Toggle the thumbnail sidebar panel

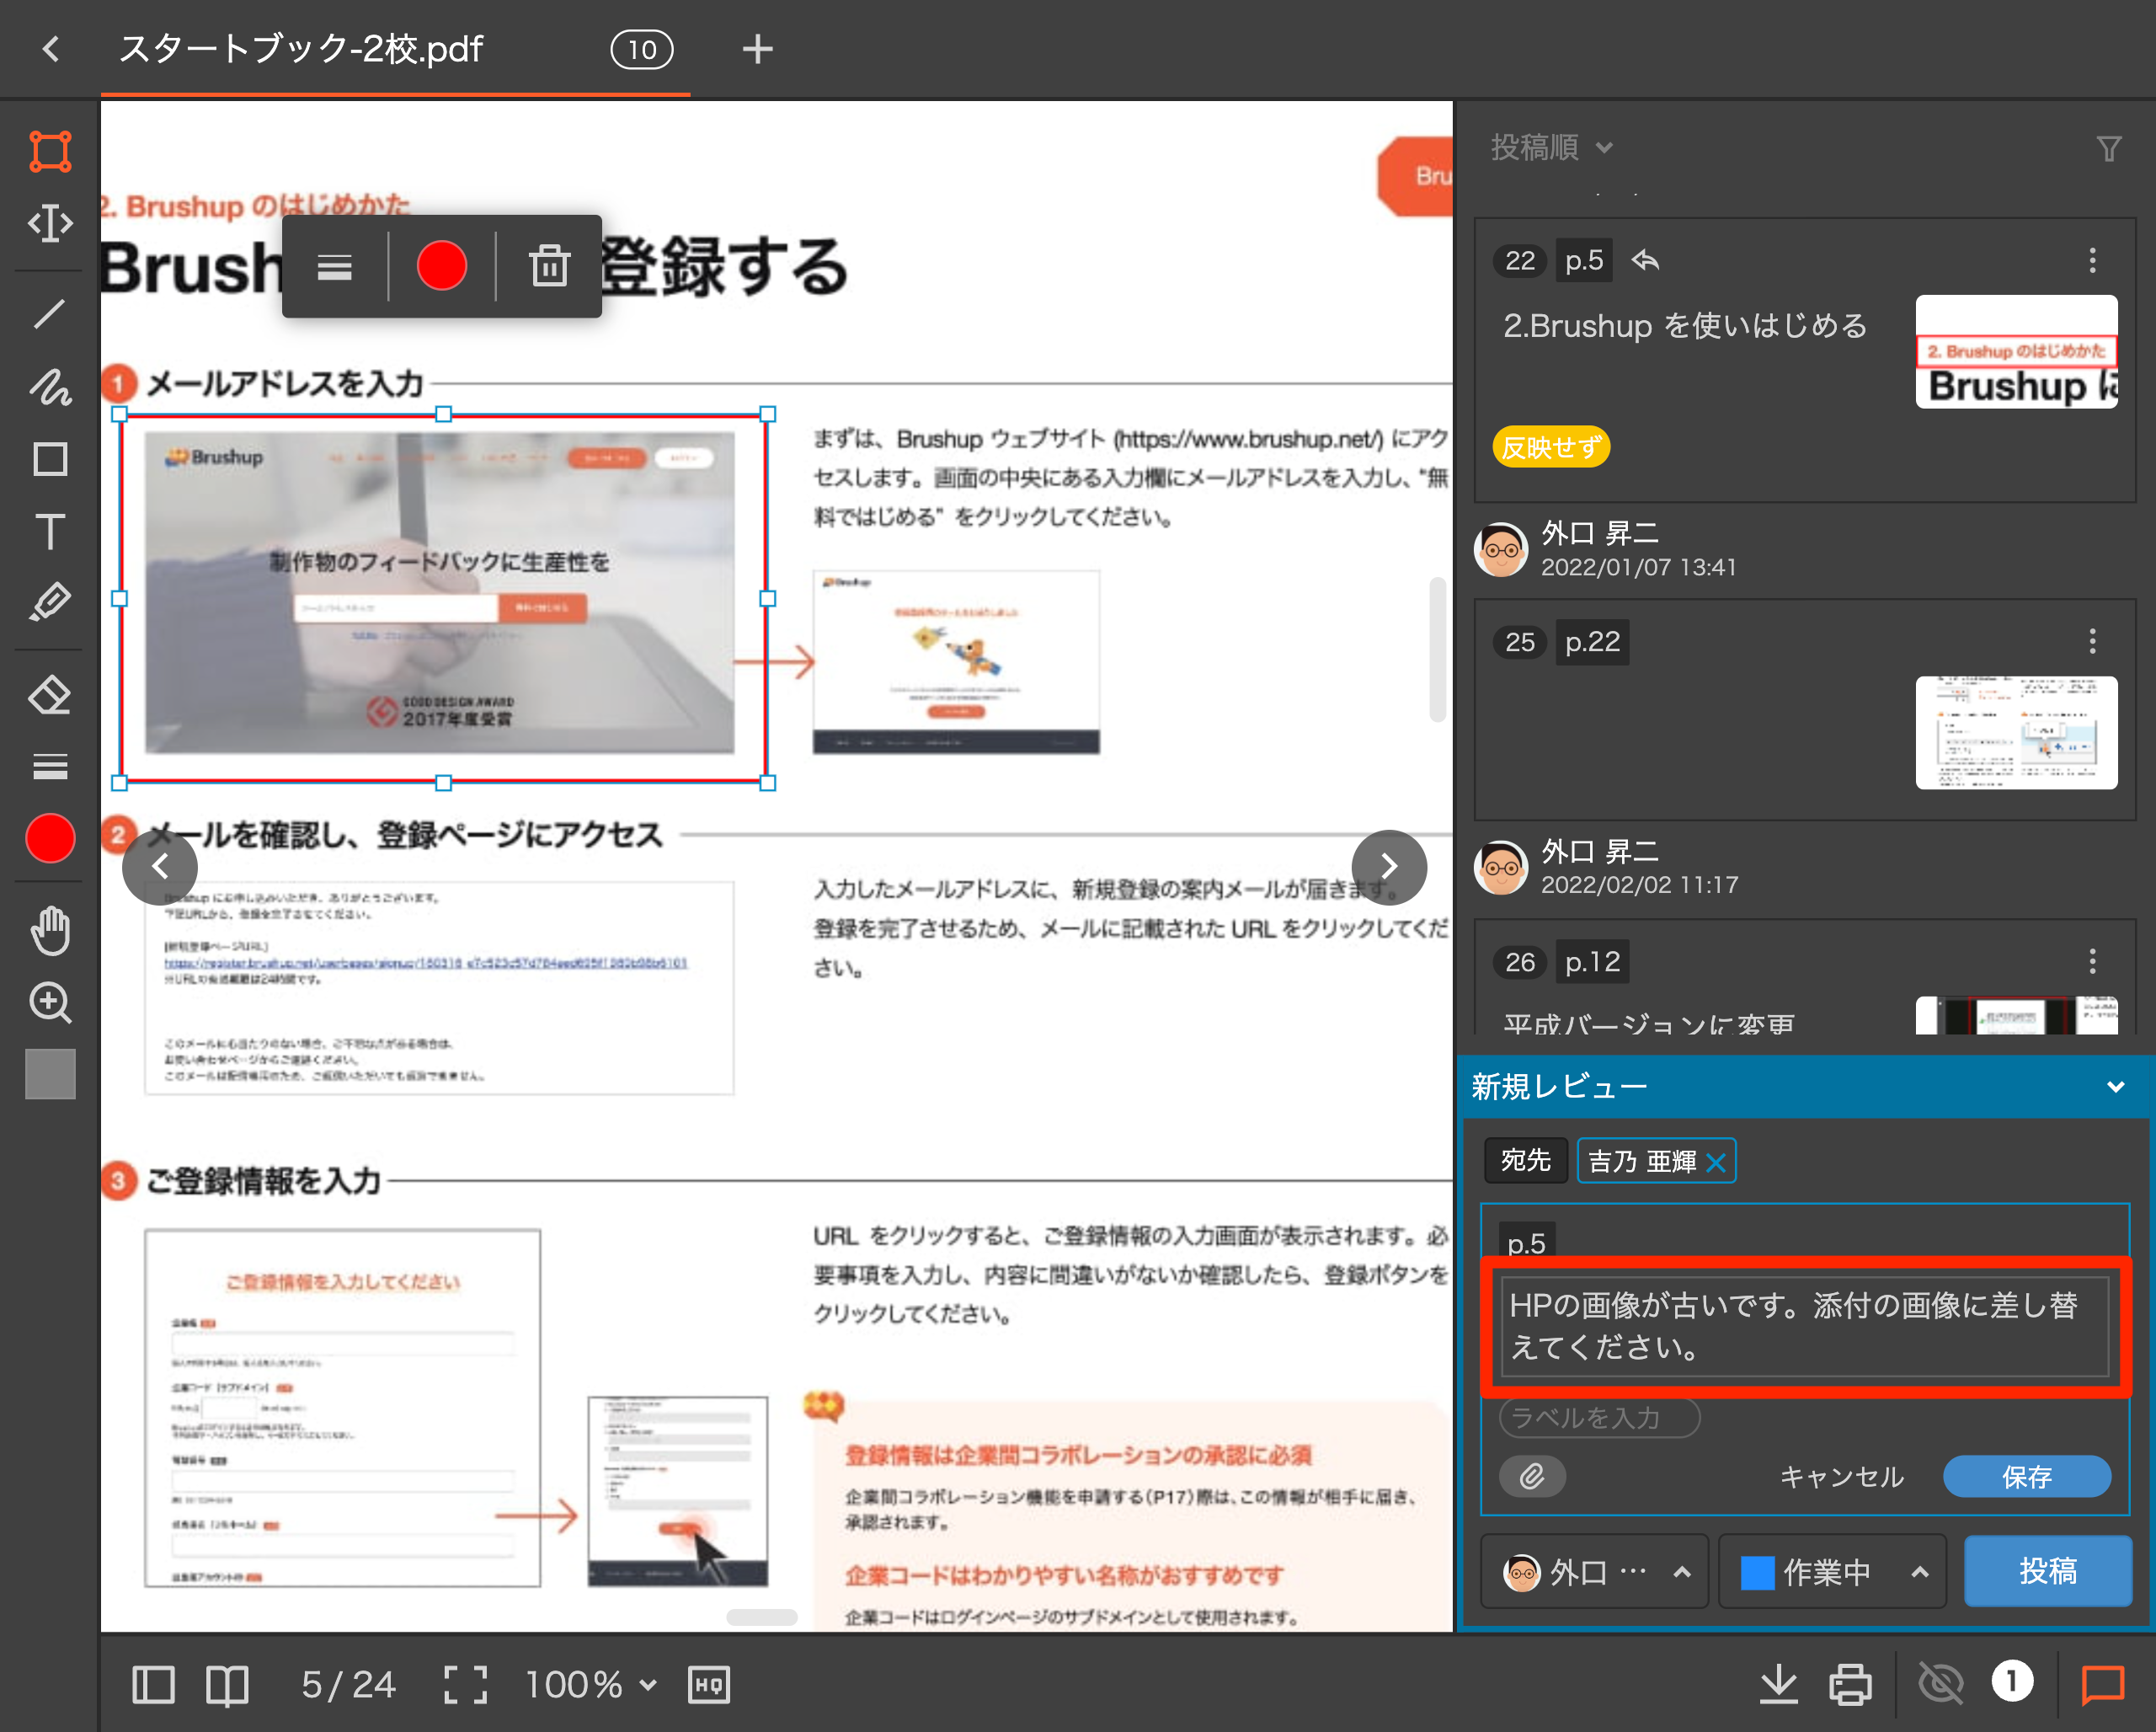pyautogui.click(x=153, y=1685)
